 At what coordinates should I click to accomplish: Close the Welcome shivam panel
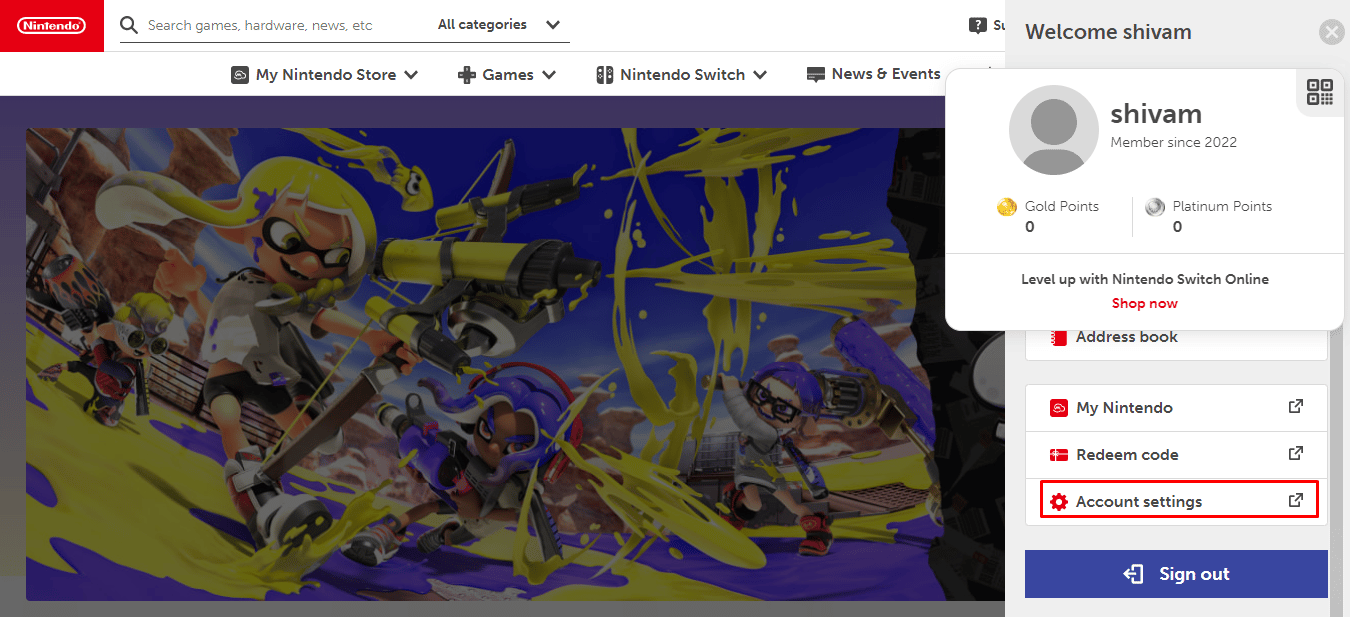click(x=1331, y=32)
